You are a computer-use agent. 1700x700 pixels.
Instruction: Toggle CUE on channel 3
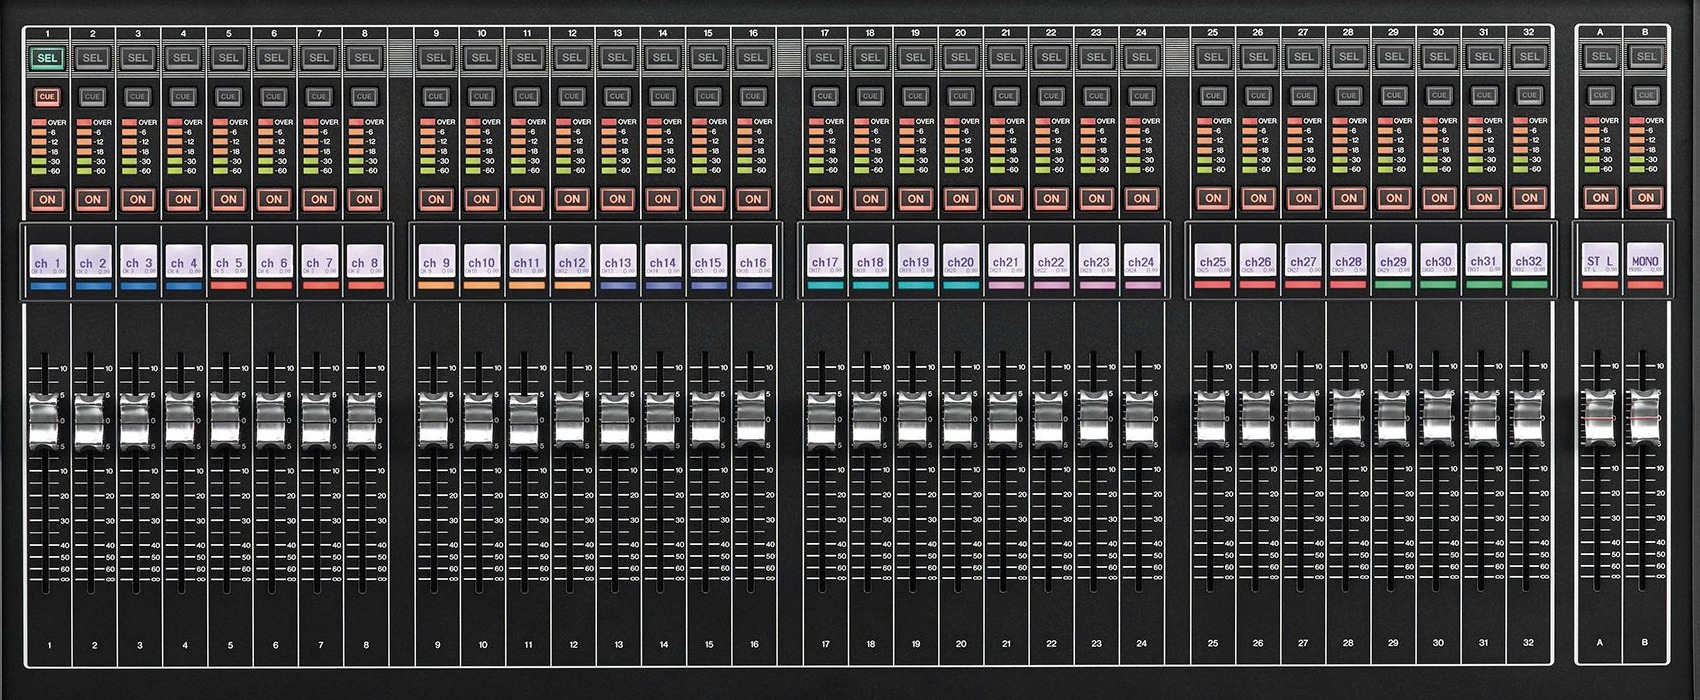[x=137, y=97]
